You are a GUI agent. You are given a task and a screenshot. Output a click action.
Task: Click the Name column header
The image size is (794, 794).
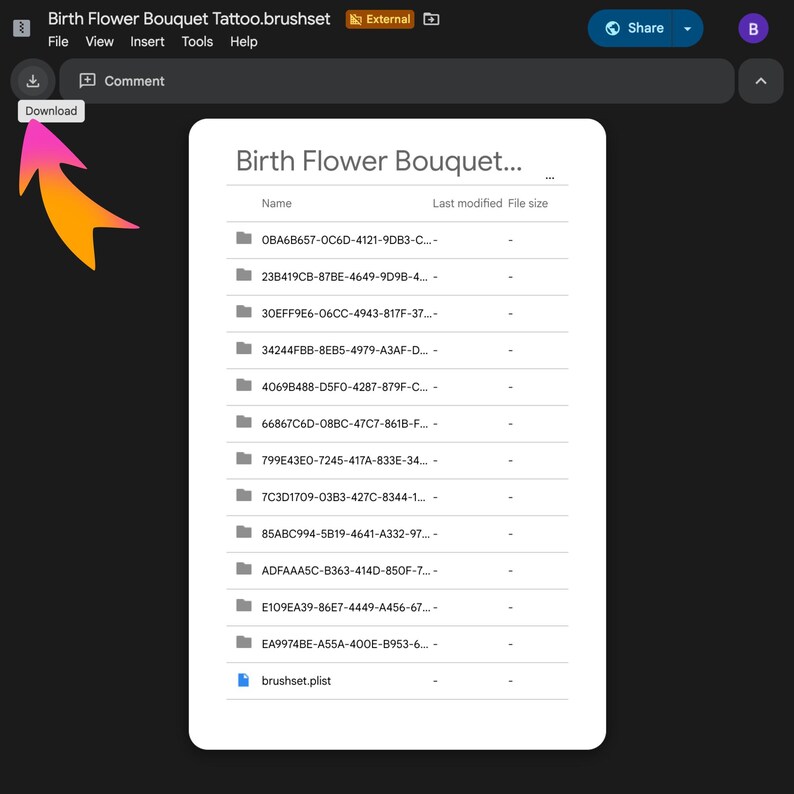point(276,204)
